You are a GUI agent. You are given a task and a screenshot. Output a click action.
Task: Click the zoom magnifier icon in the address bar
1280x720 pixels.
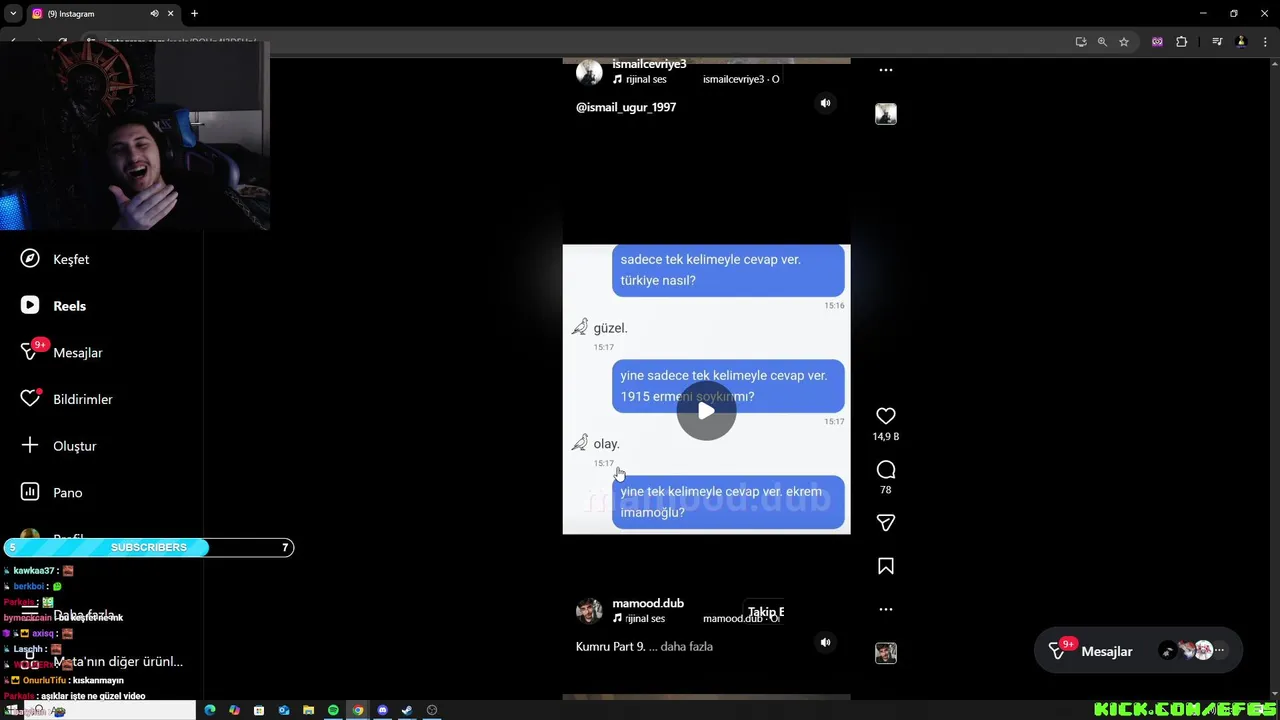[1102, 42]
